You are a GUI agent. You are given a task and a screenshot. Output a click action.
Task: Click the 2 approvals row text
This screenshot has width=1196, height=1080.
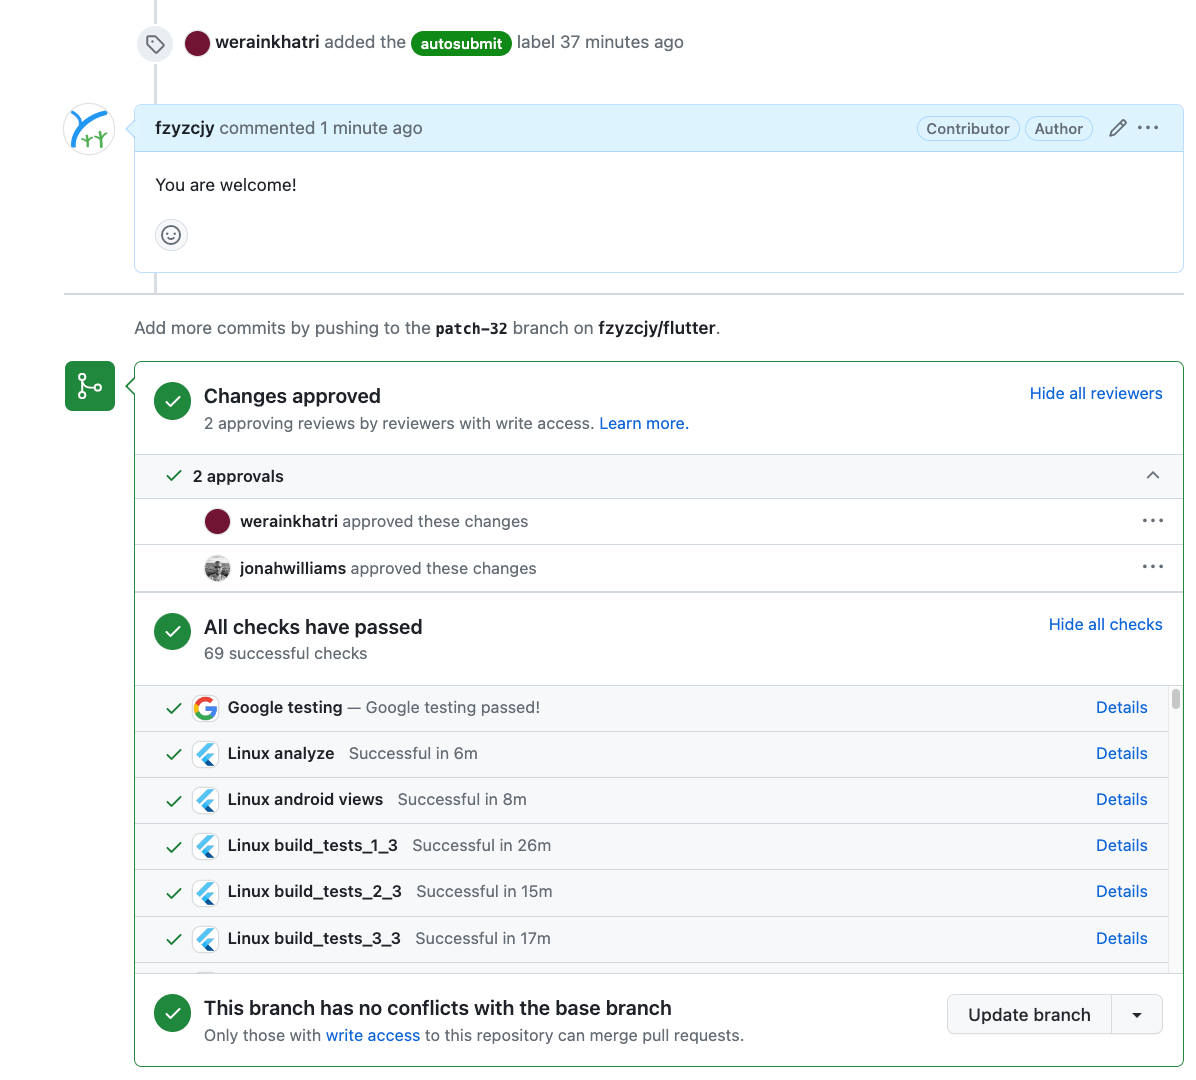(238, 476)
